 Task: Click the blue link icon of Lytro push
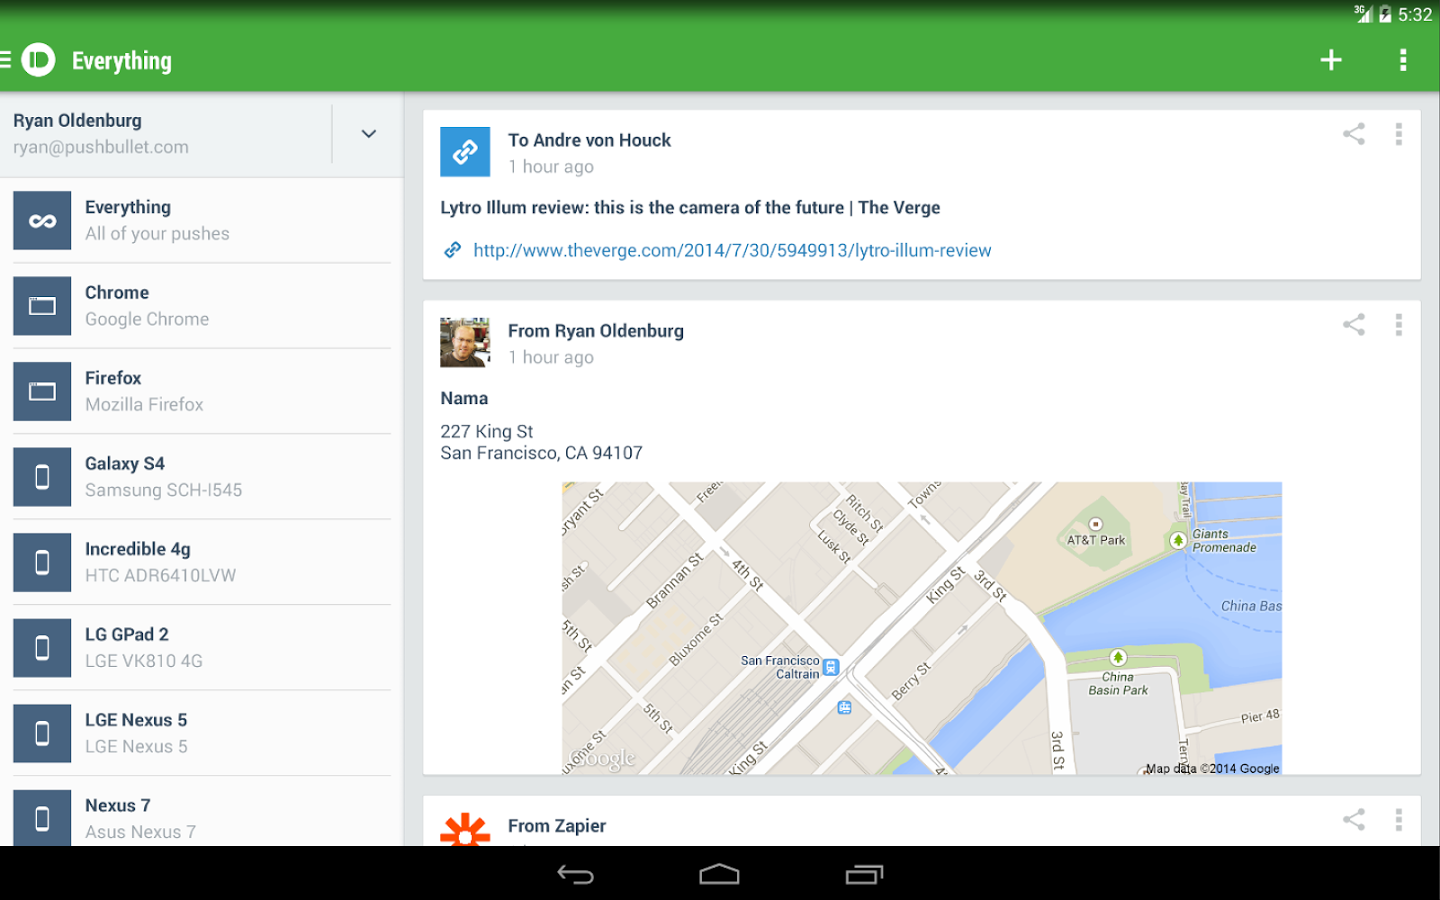465,152
